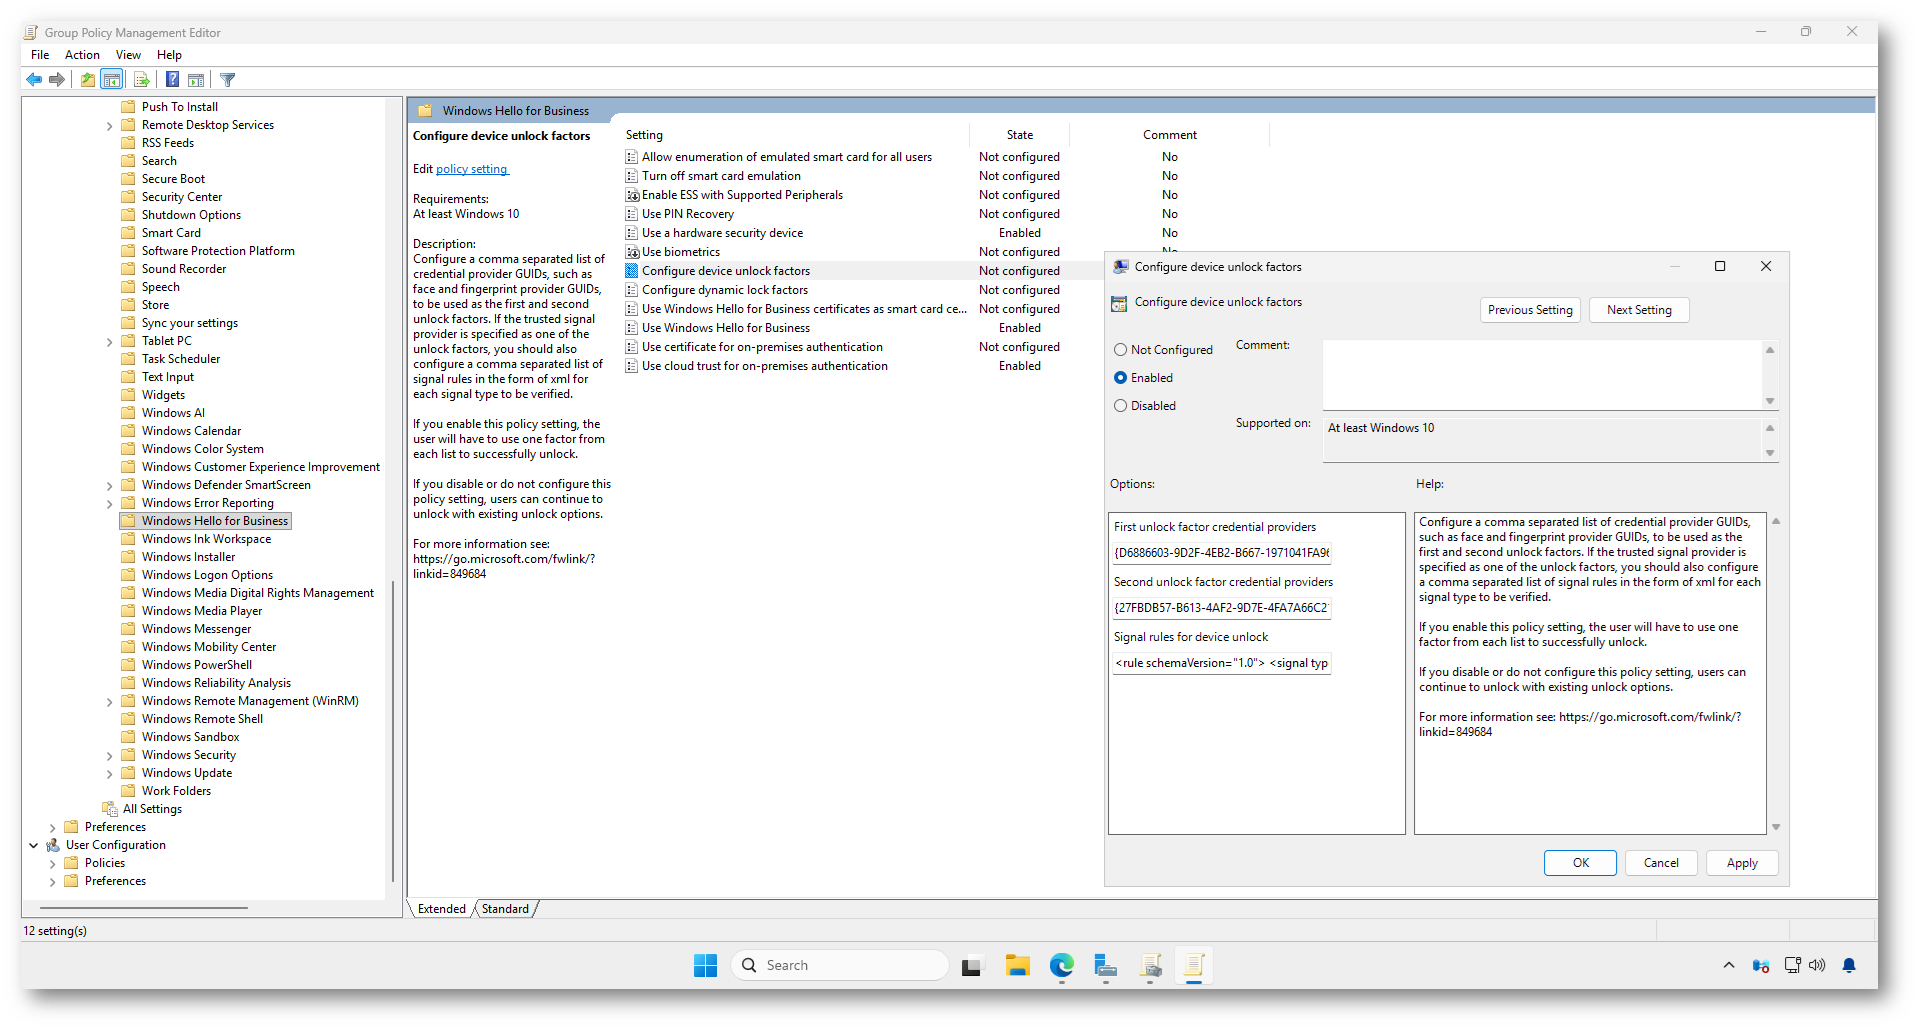Open the Action menu

coord(82,55)
